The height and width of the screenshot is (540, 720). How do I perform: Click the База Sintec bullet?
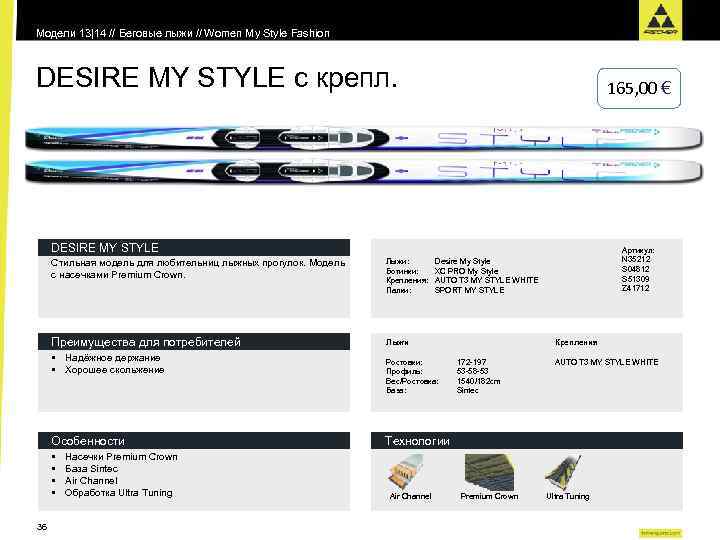coord(91,469)
